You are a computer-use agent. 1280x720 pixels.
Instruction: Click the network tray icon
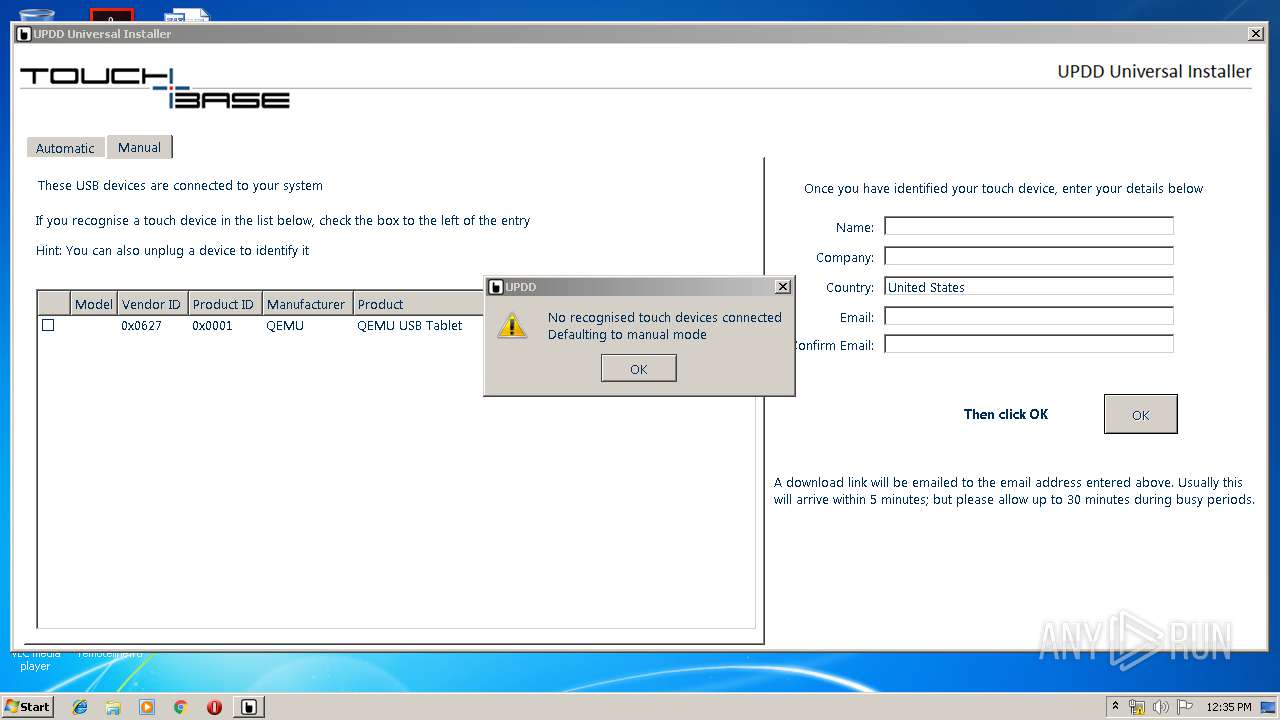(1137, 707)
